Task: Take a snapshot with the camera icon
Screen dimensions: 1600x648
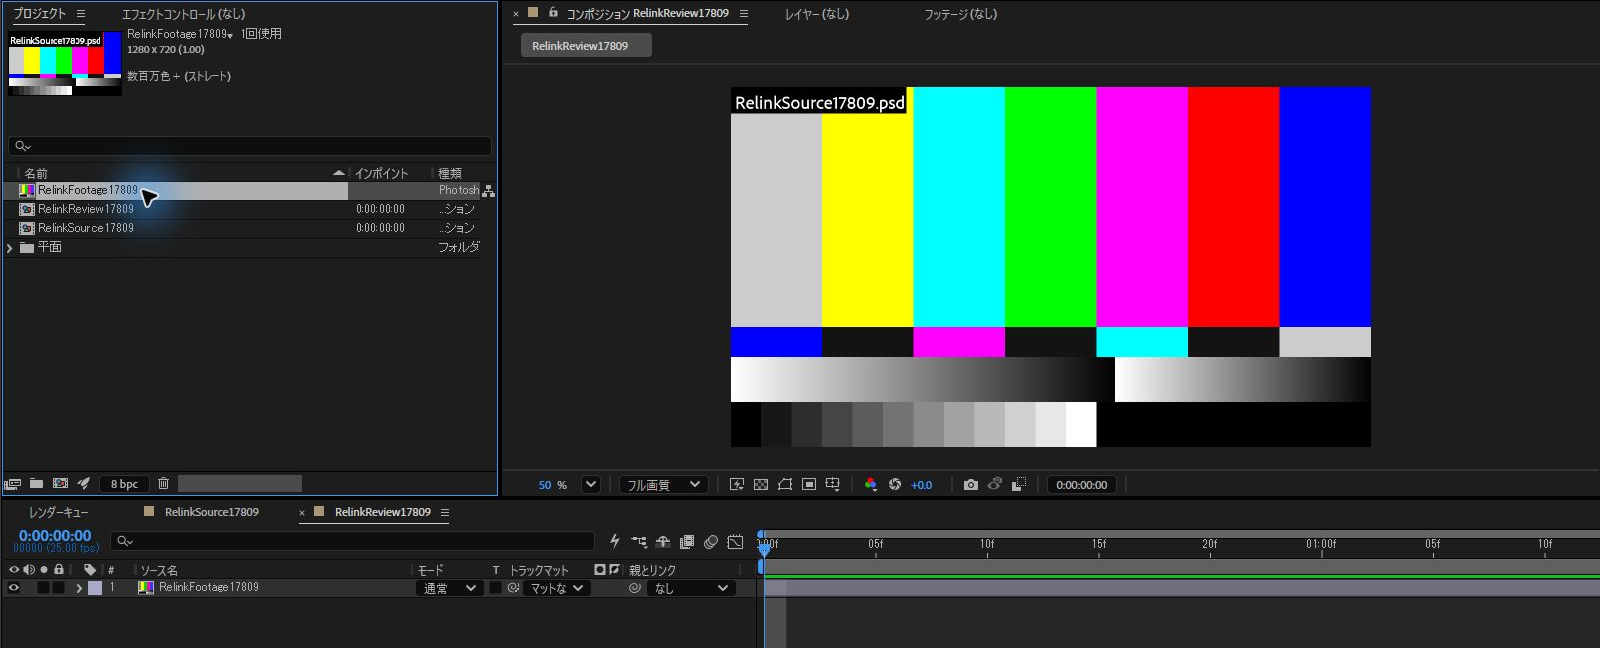Action: pyautogui.click(x=970, y=485)
